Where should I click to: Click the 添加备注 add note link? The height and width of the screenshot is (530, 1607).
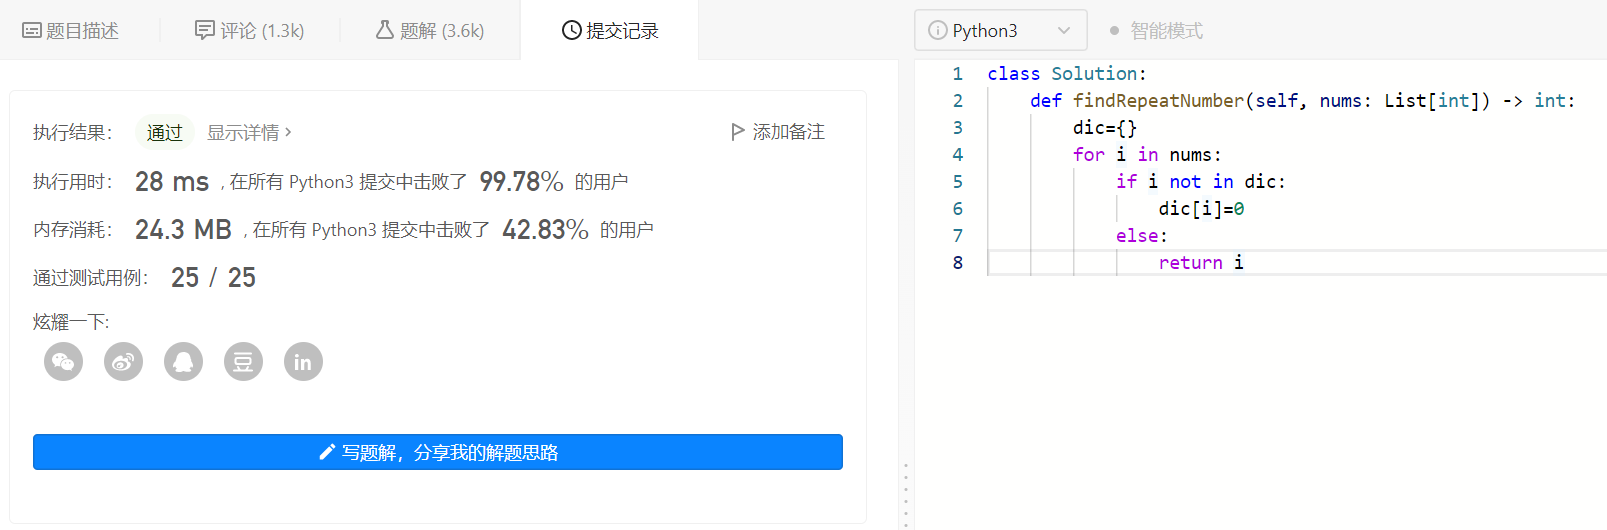tap(788, 132)
